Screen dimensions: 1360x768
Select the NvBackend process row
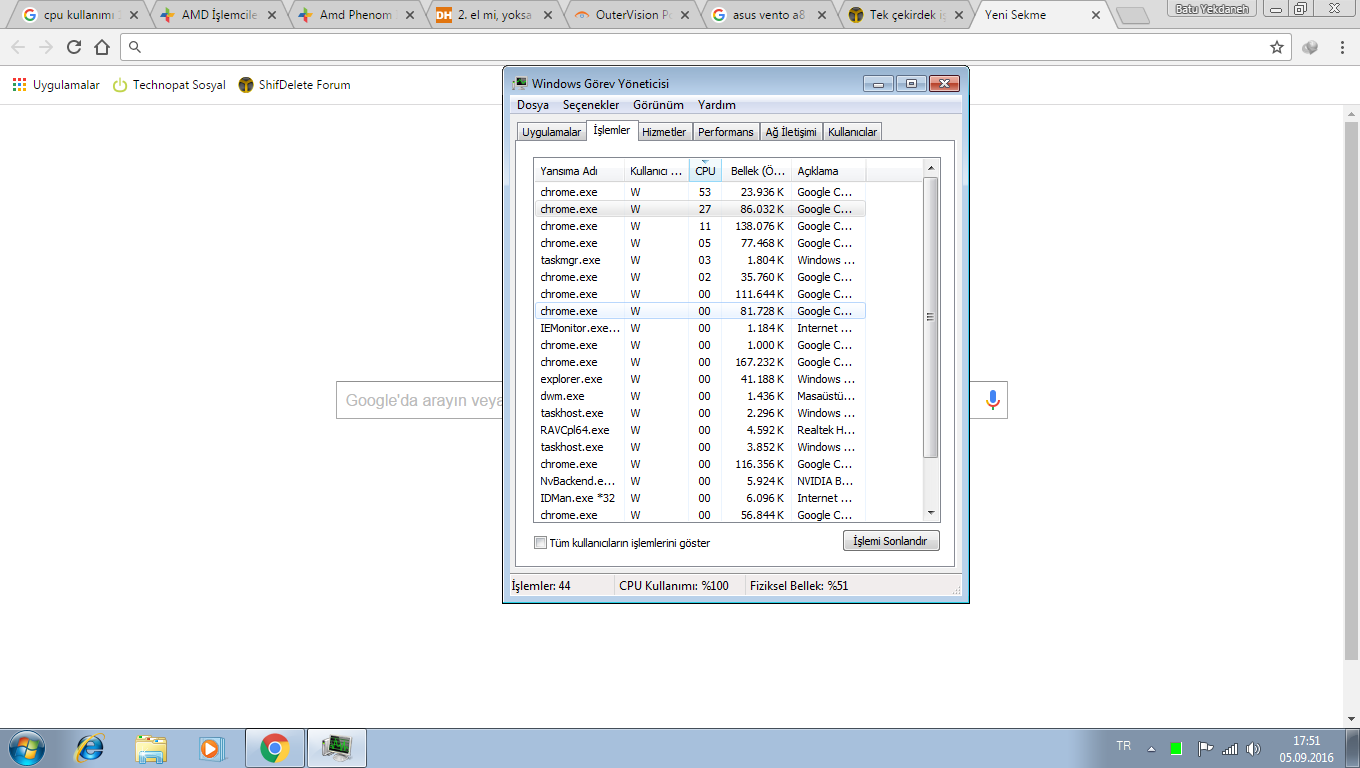click(700, 481)
